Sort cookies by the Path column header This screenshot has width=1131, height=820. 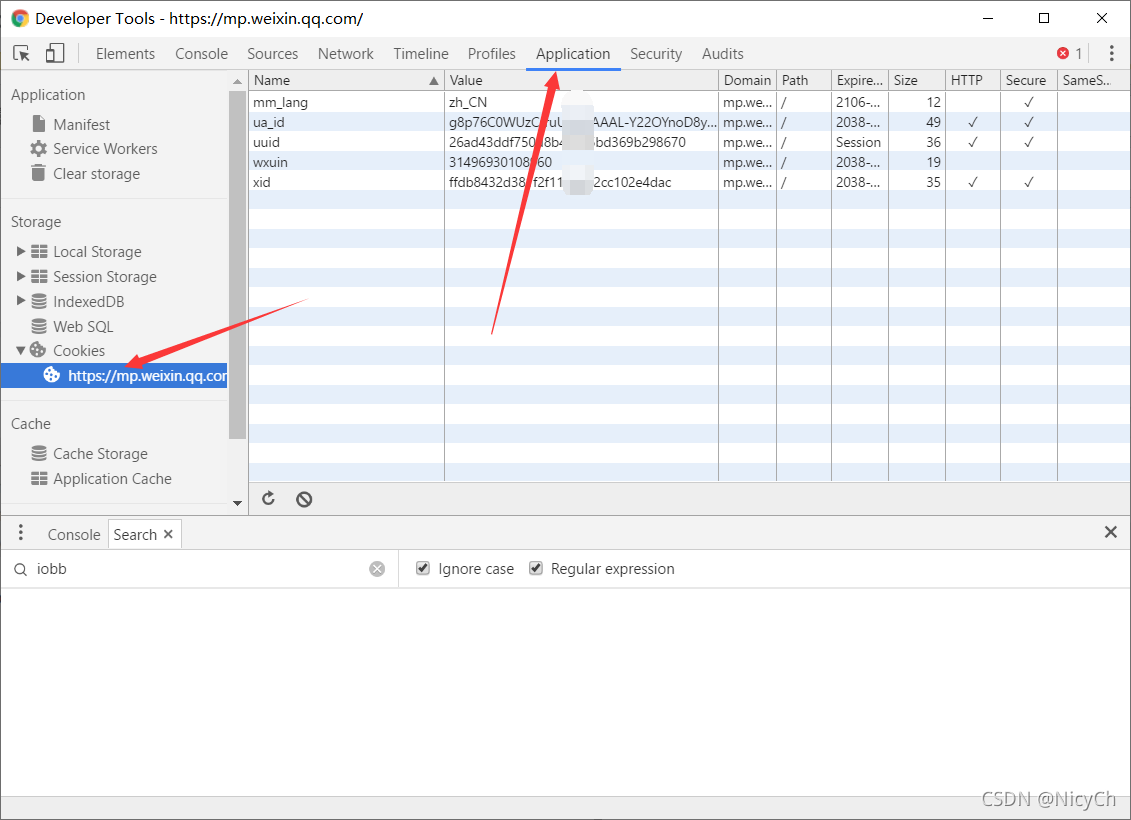pos(804,80)
